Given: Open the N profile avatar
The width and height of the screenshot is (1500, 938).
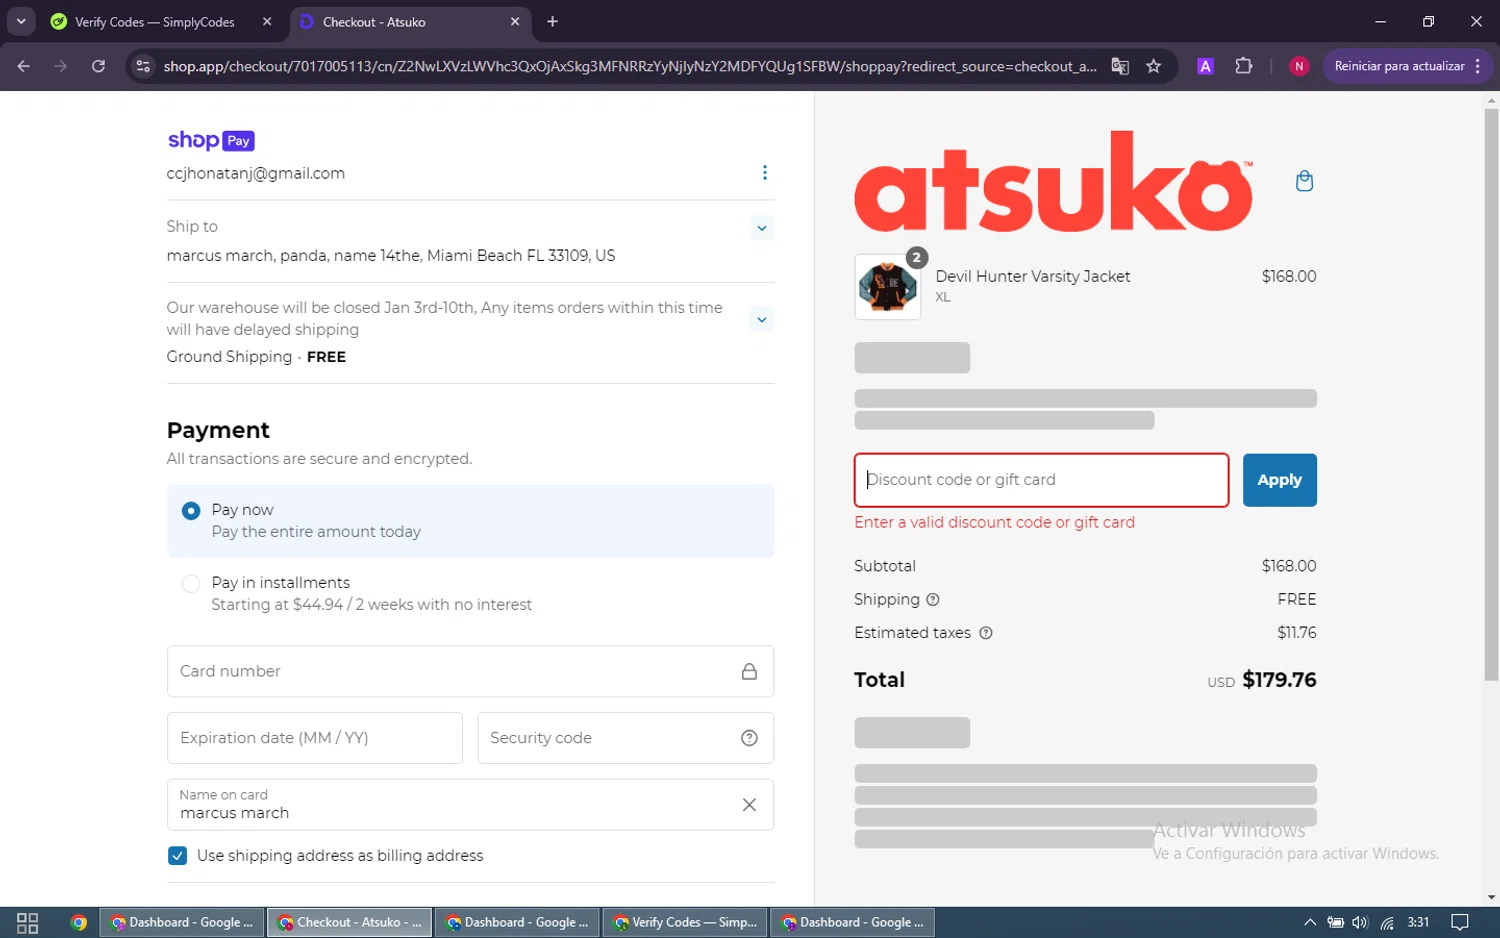Looking at the screenshot, I should click(1299, 66).
